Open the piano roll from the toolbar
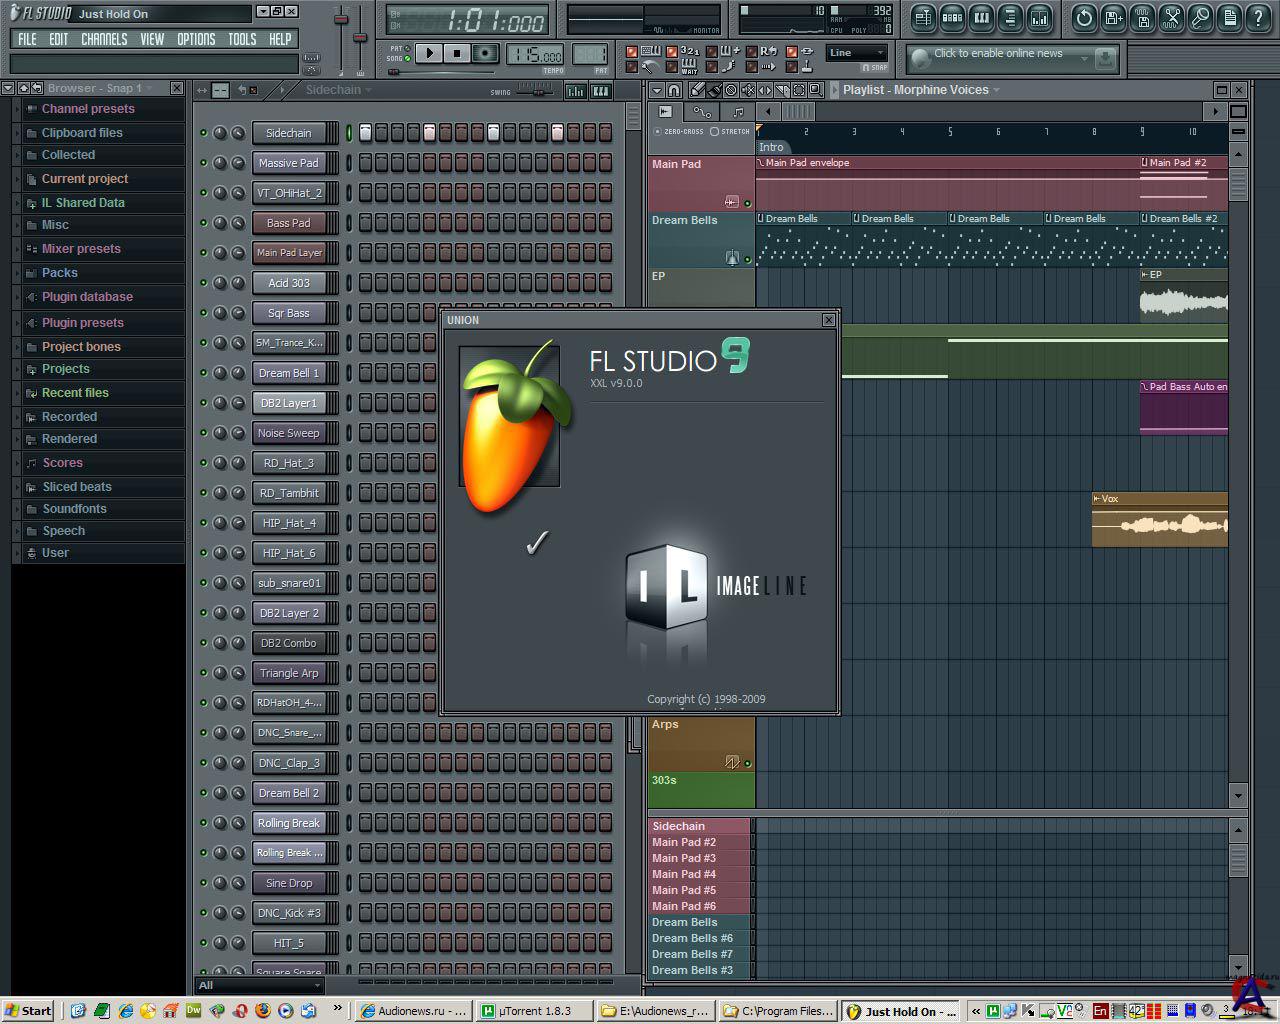The width and height of the screenshot is (1280, 1024). pyautogui.click(x=981, y=17)
